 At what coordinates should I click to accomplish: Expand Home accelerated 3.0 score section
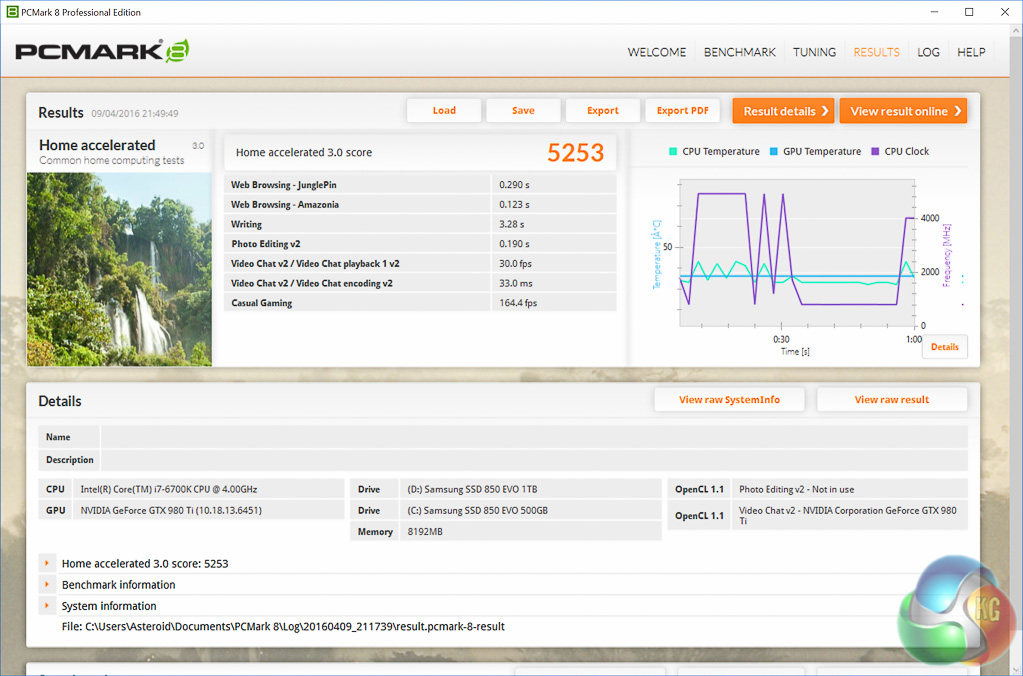(47, 563)
